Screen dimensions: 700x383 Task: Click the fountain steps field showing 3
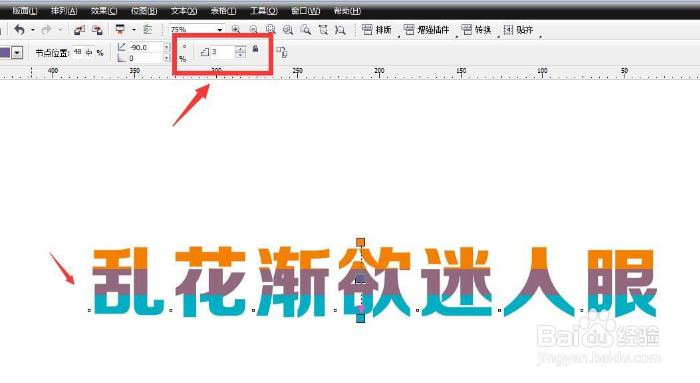223,52
